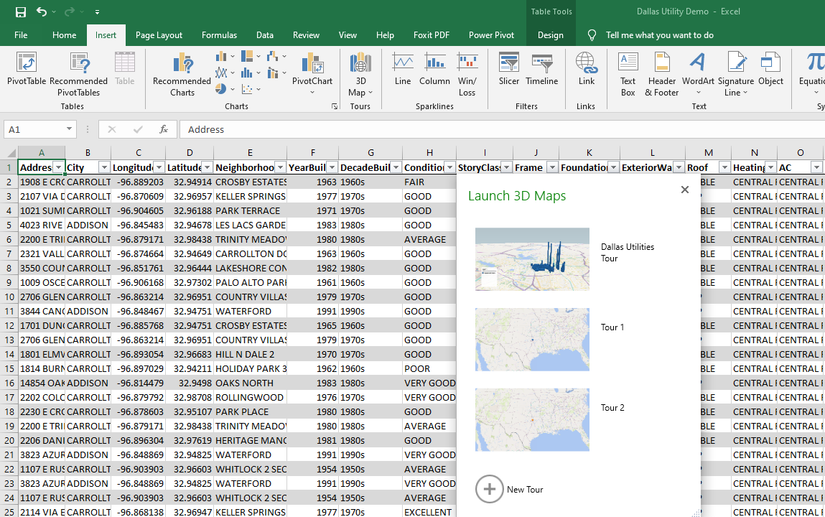
Task: Insert a PivotTable
Action: 26,68
